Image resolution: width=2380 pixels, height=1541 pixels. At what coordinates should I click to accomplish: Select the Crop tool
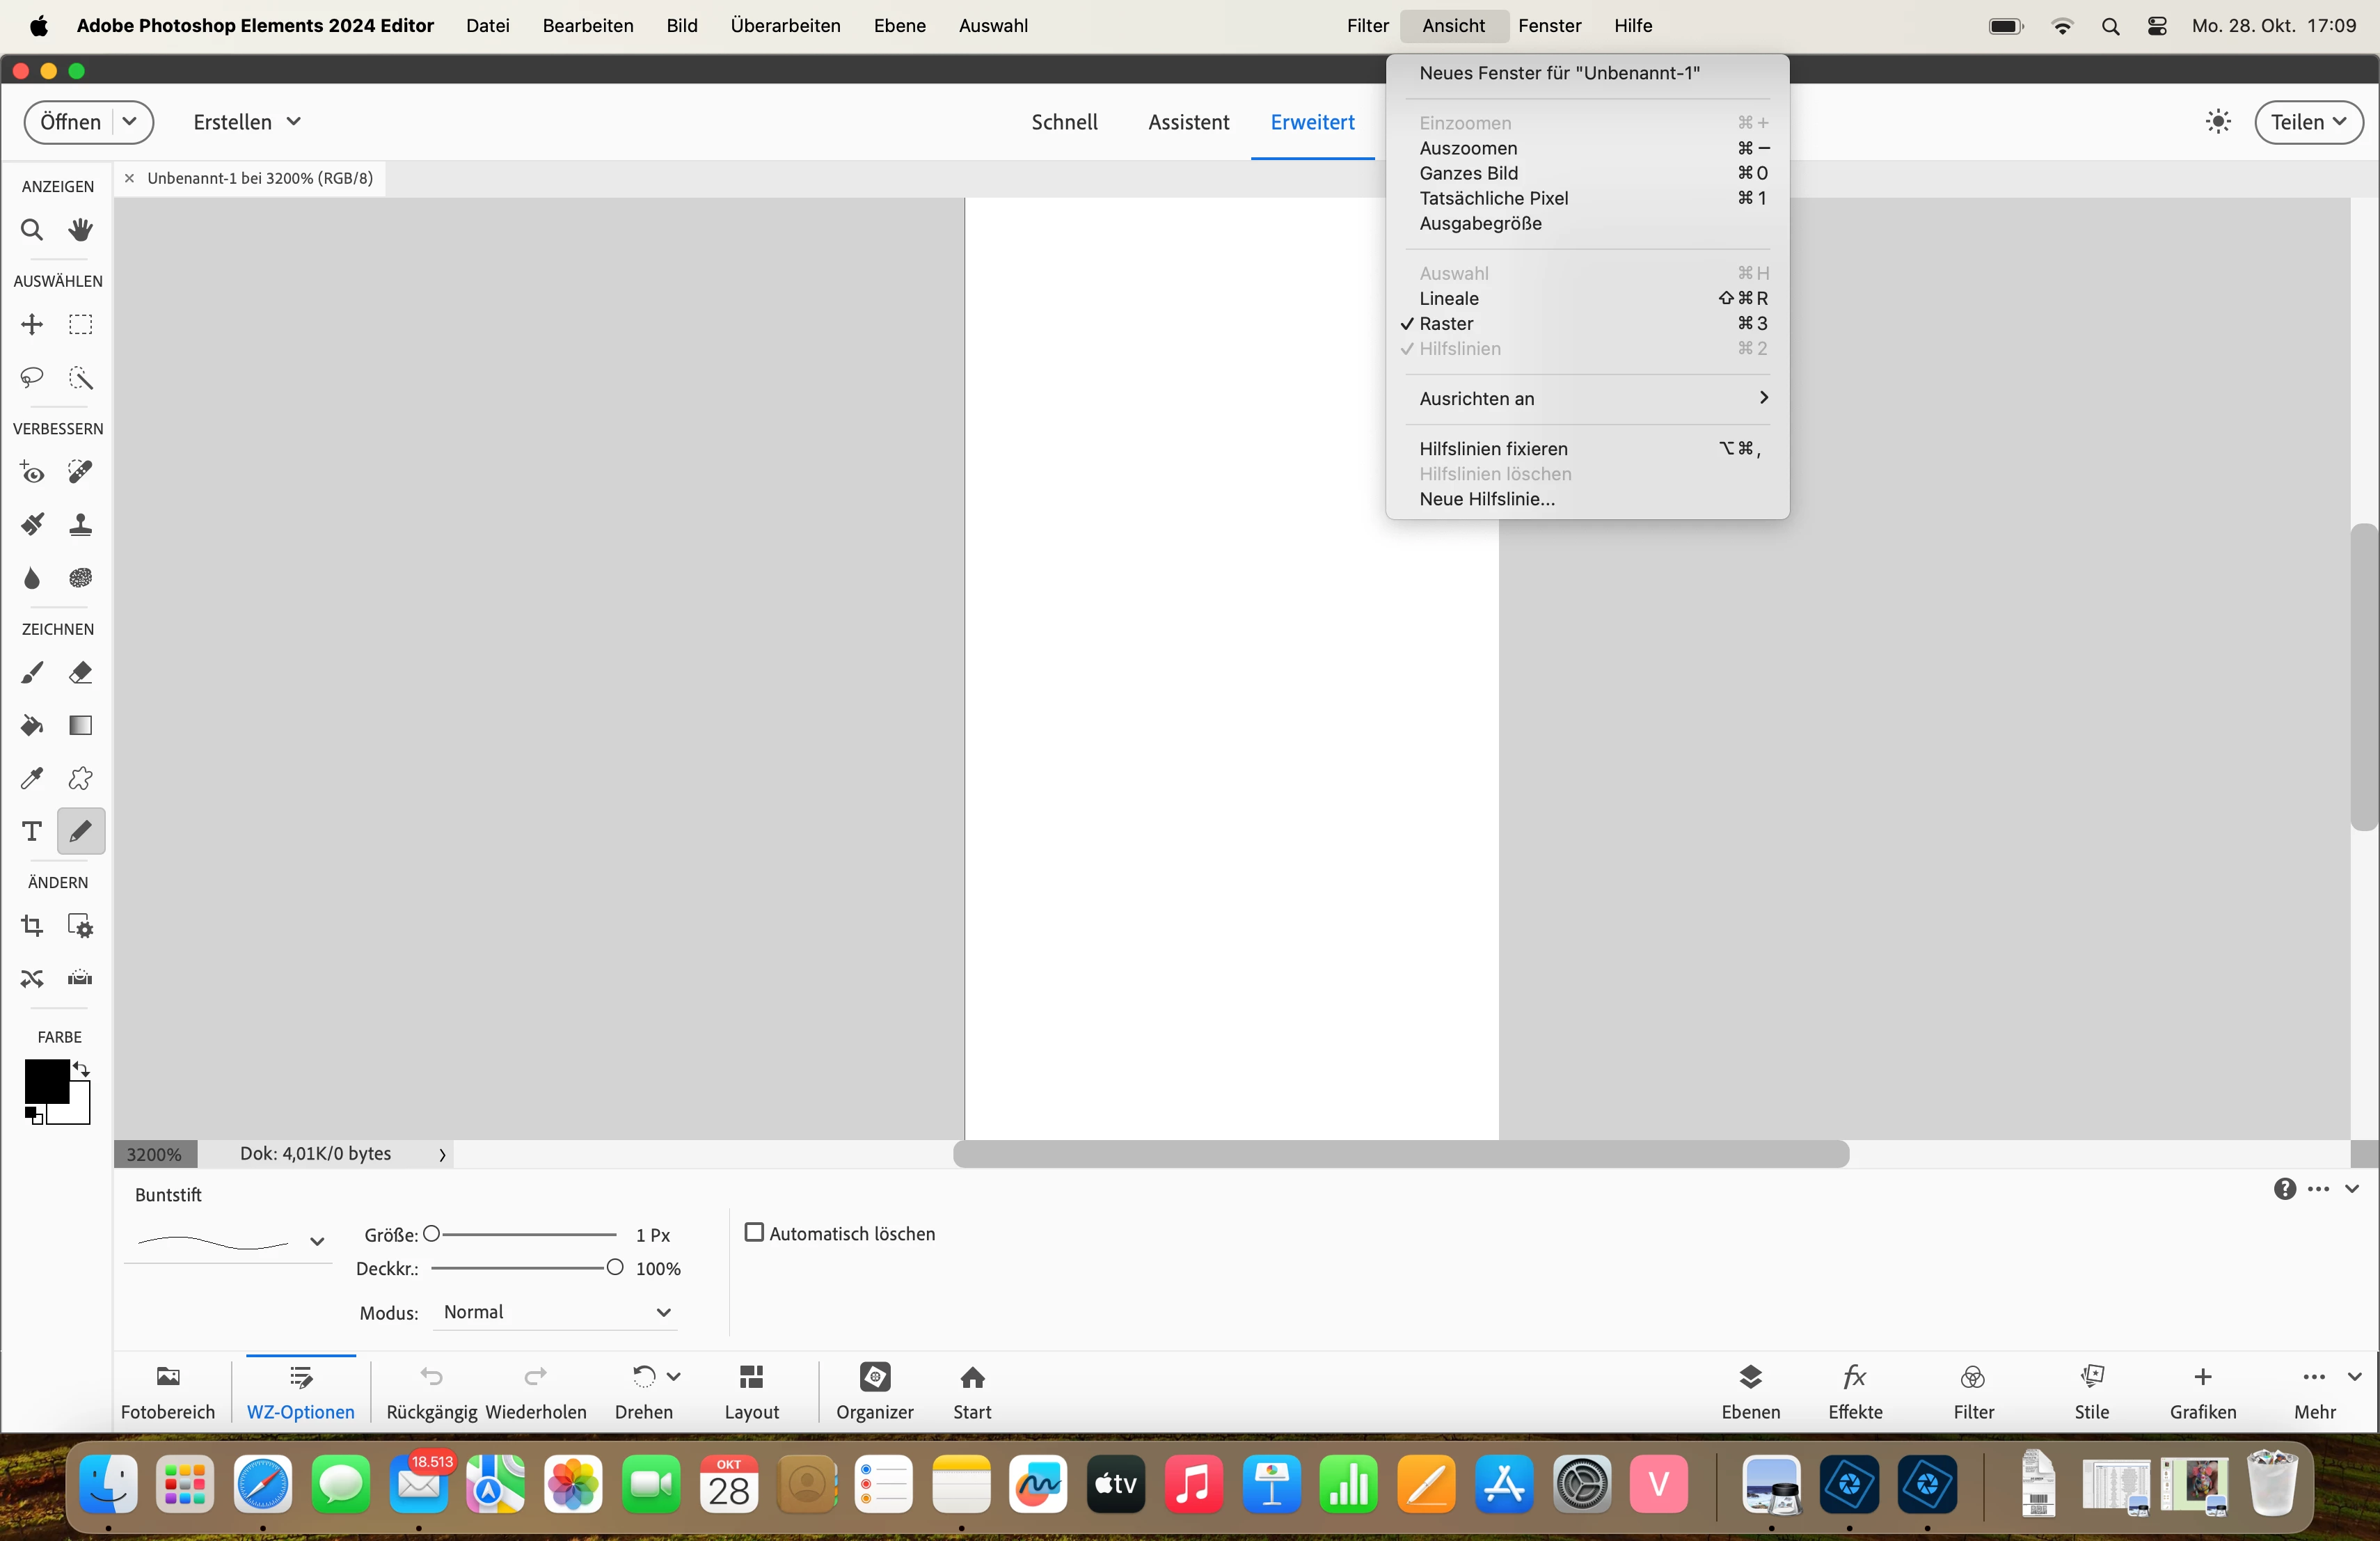(x=32, y=926)
